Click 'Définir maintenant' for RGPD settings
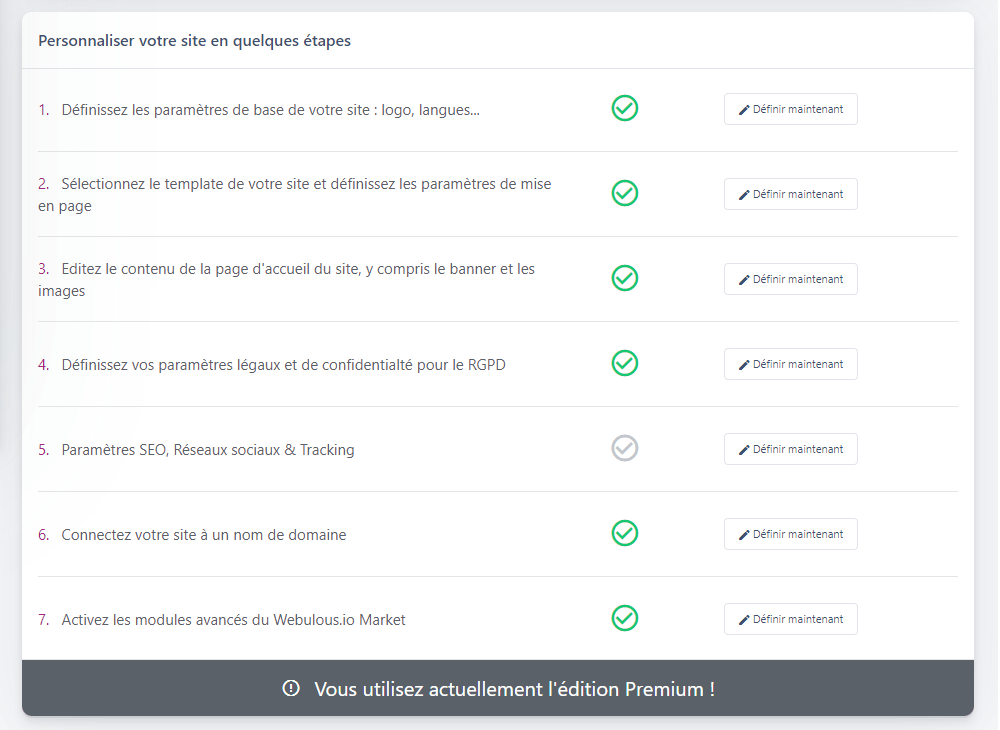 (x=790, y=364)
